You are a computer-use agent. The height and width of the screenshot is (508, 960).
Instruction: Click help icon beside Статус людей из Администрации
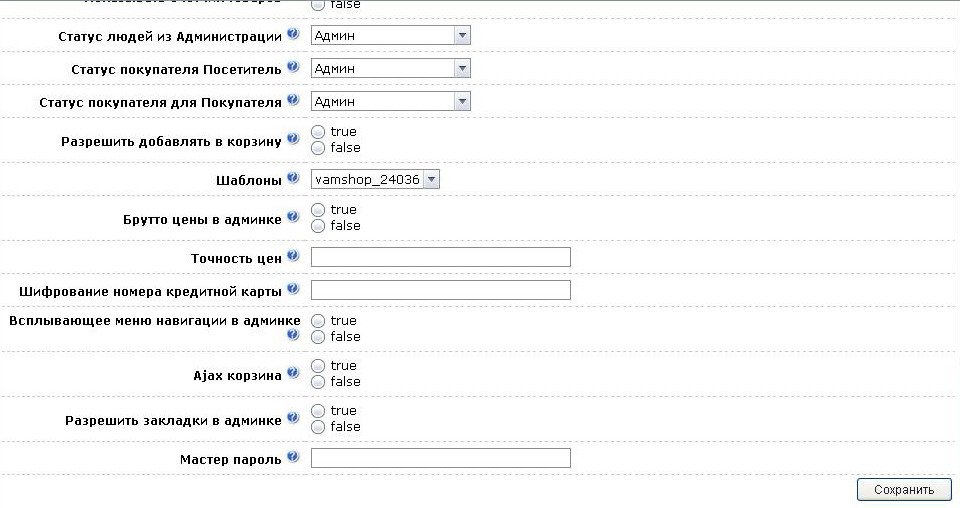coord(293,34)
